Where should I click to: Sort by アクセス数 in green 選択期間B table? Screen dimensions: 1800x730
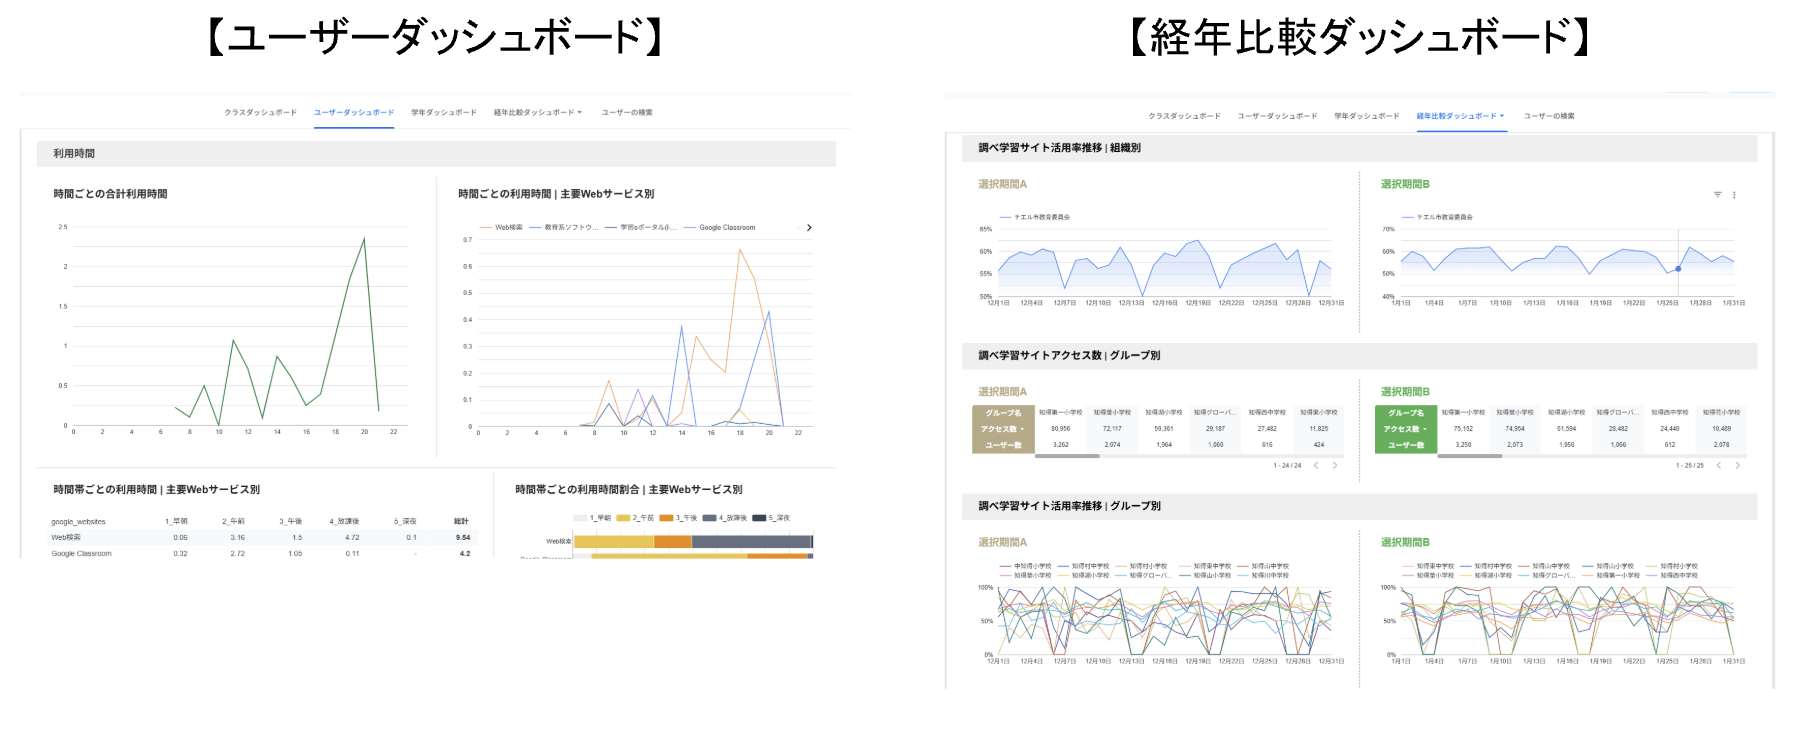1405,429
